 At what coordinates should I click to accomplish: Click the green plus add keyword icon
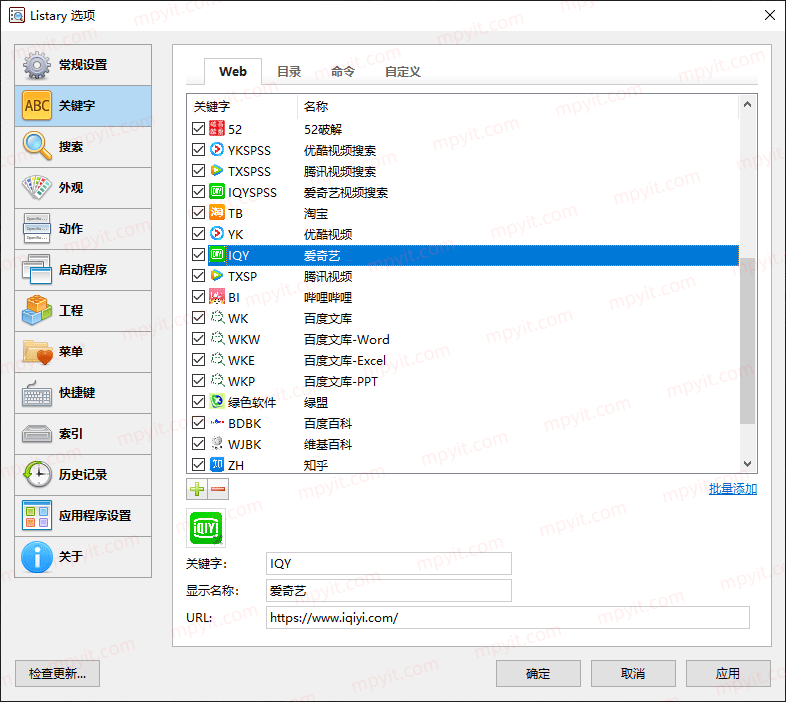[x=197, y=489]
